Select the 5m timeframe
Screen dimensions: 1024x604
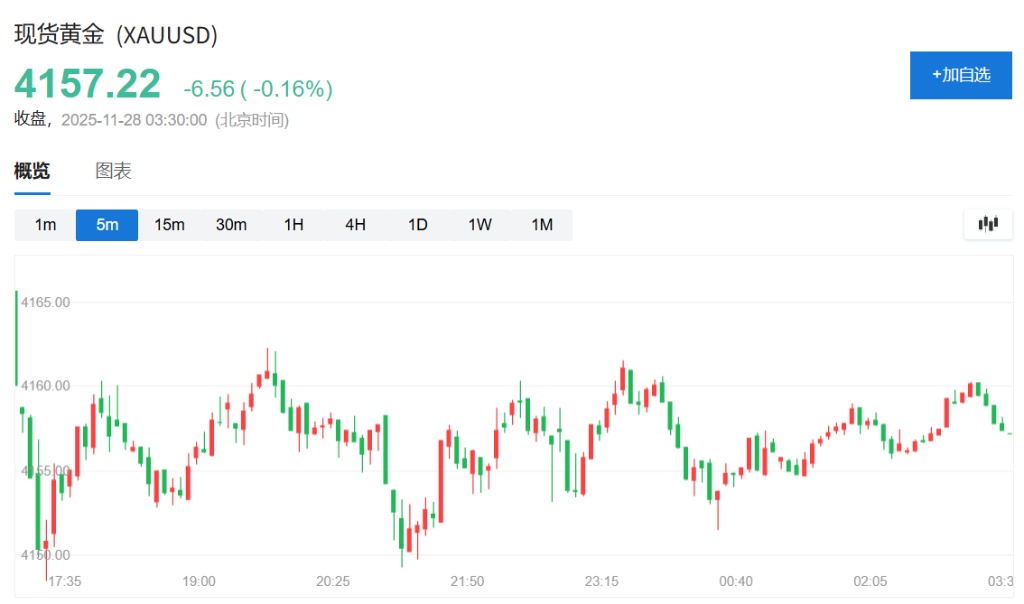coord(107,225)
